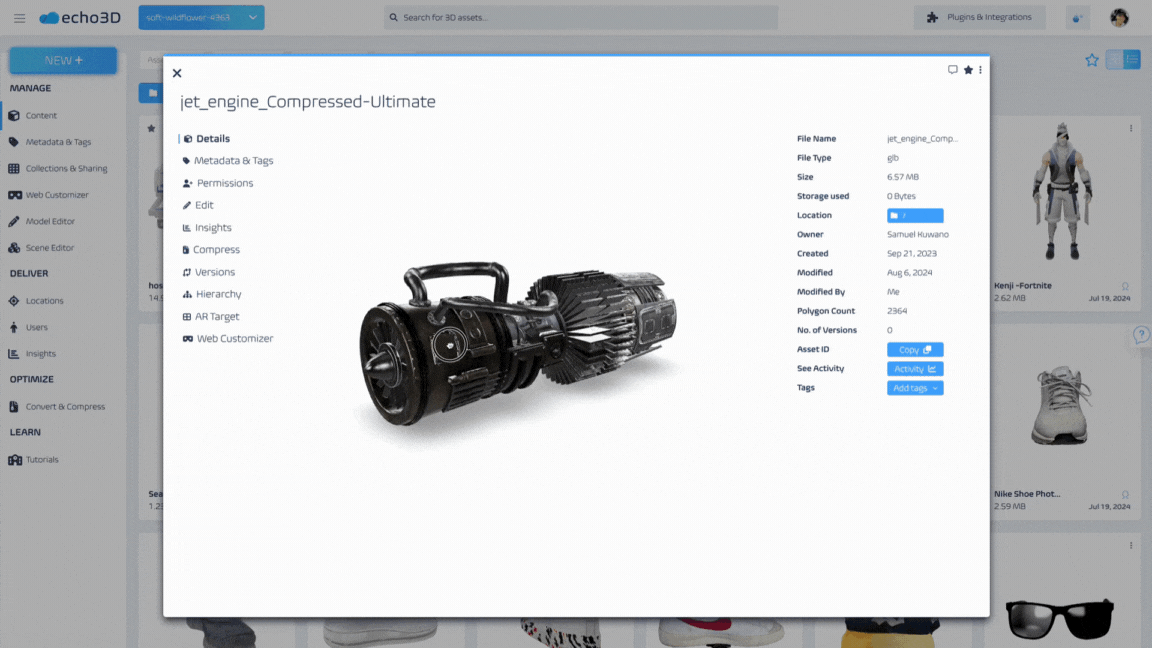The height and width of the screenshot is (648, 1152).
Task: Select the Hierarchy panel in the modal
Action: coord(217,294)
